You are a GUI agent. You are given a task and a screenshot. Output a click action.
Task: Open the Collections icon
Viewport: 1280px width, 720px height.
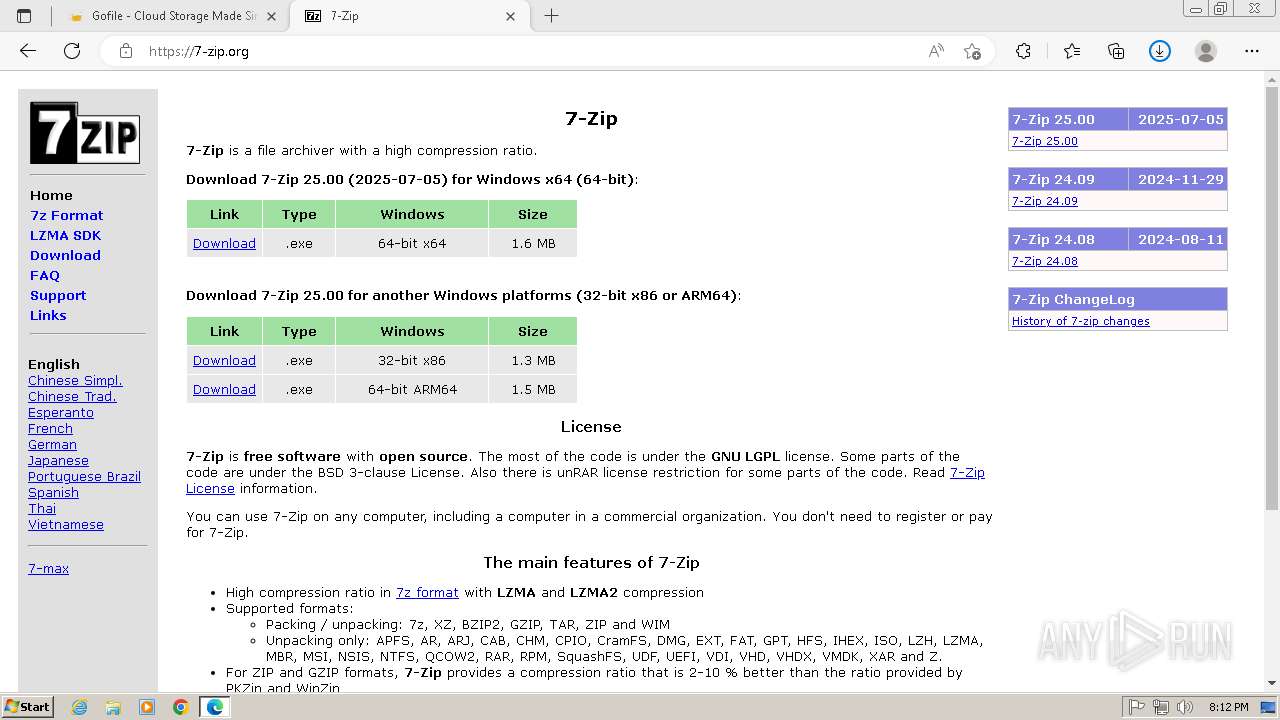tap(1116, 51)
